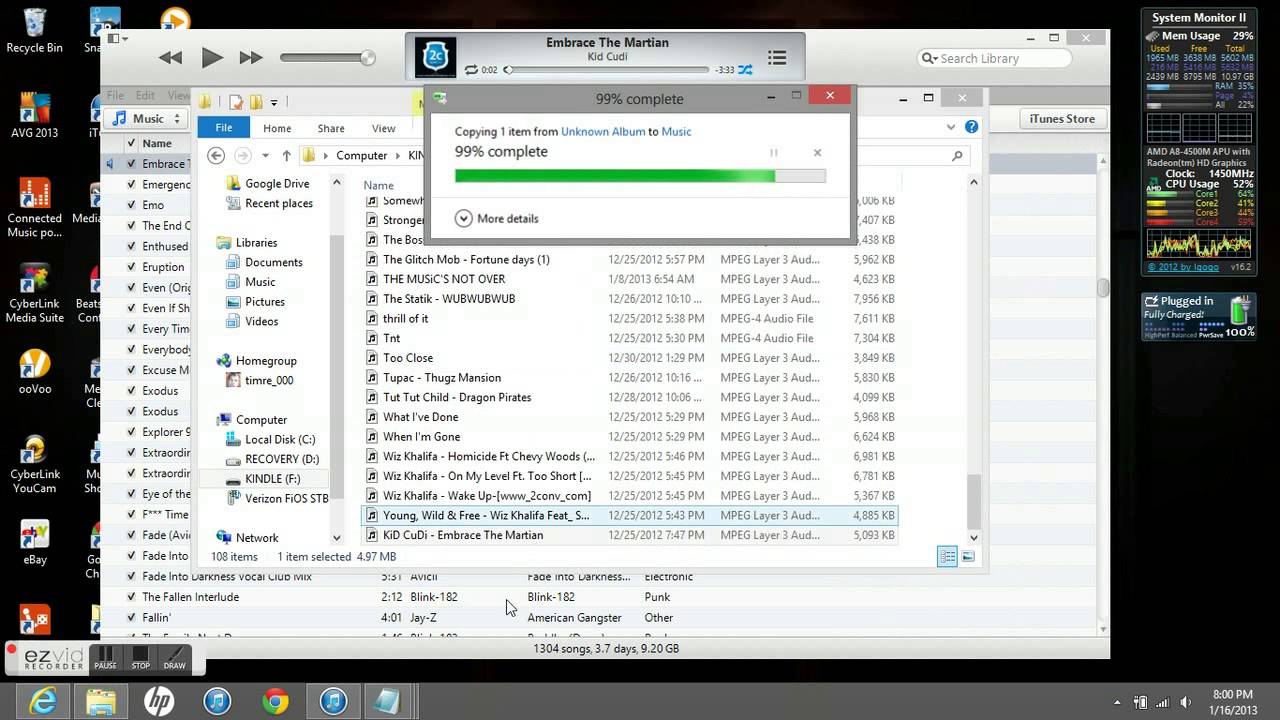Click the Explorer forward arrow button

pyautogui.click(x=242, y=155)
